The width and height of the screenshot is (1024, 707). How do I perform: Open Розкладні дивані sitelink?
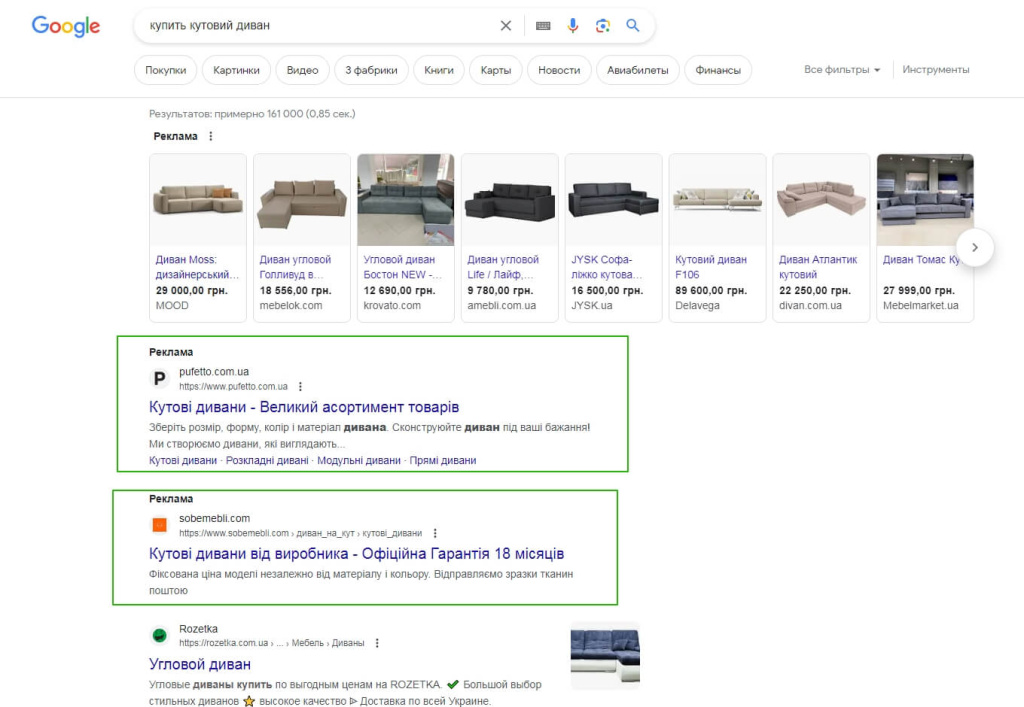tap(267, 460)
